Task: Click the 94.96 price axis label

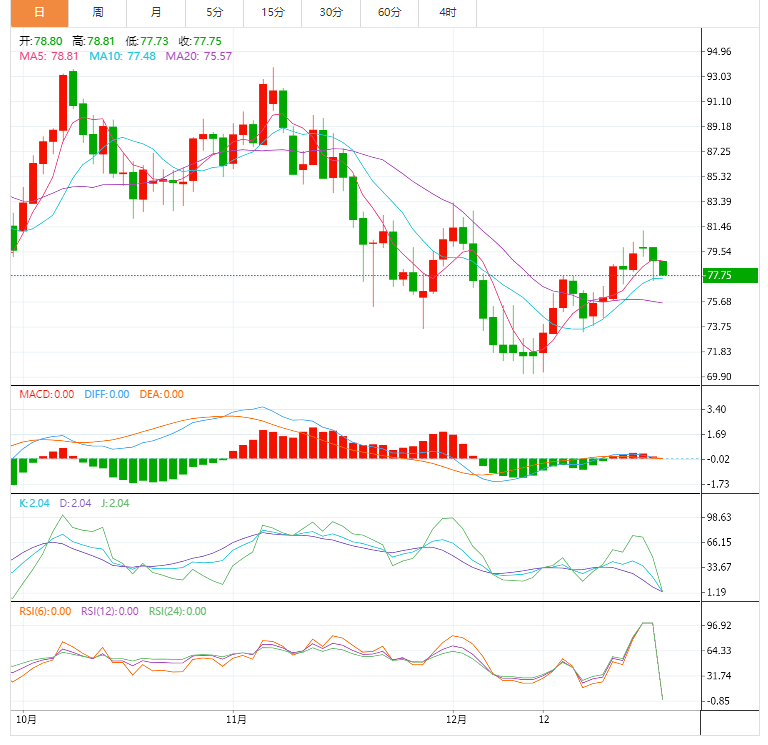Action: [719, 51]
